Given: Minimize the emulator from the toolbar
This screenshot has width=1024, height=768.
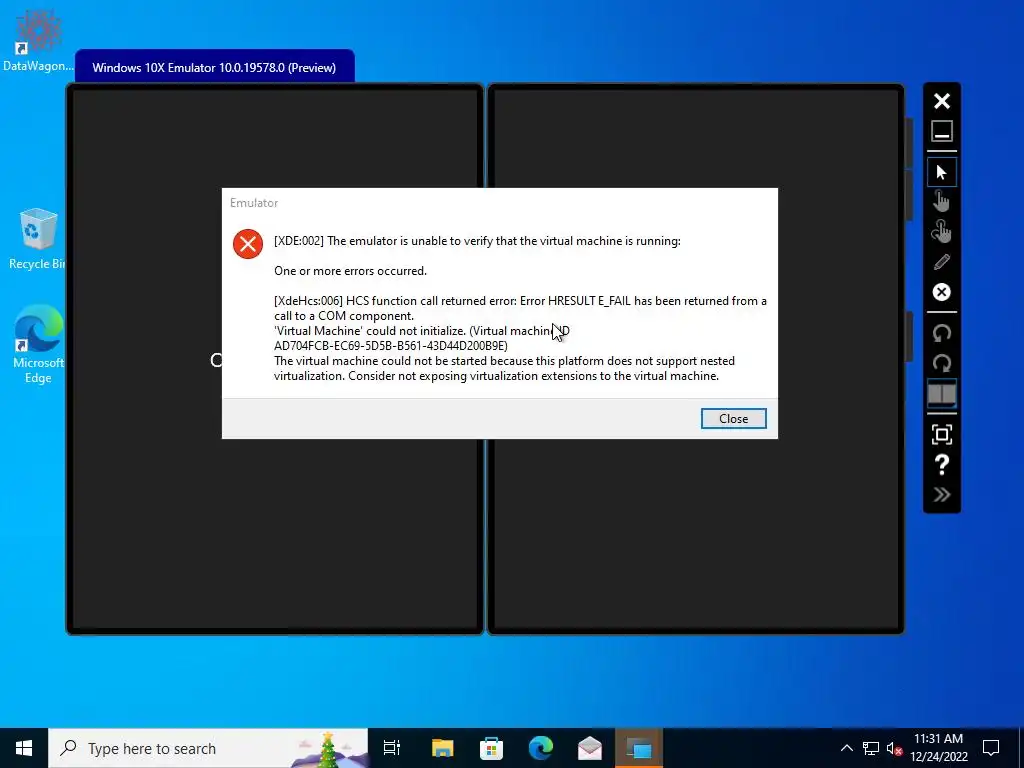Looking at the screenshot, I should (x=941, y=131).
